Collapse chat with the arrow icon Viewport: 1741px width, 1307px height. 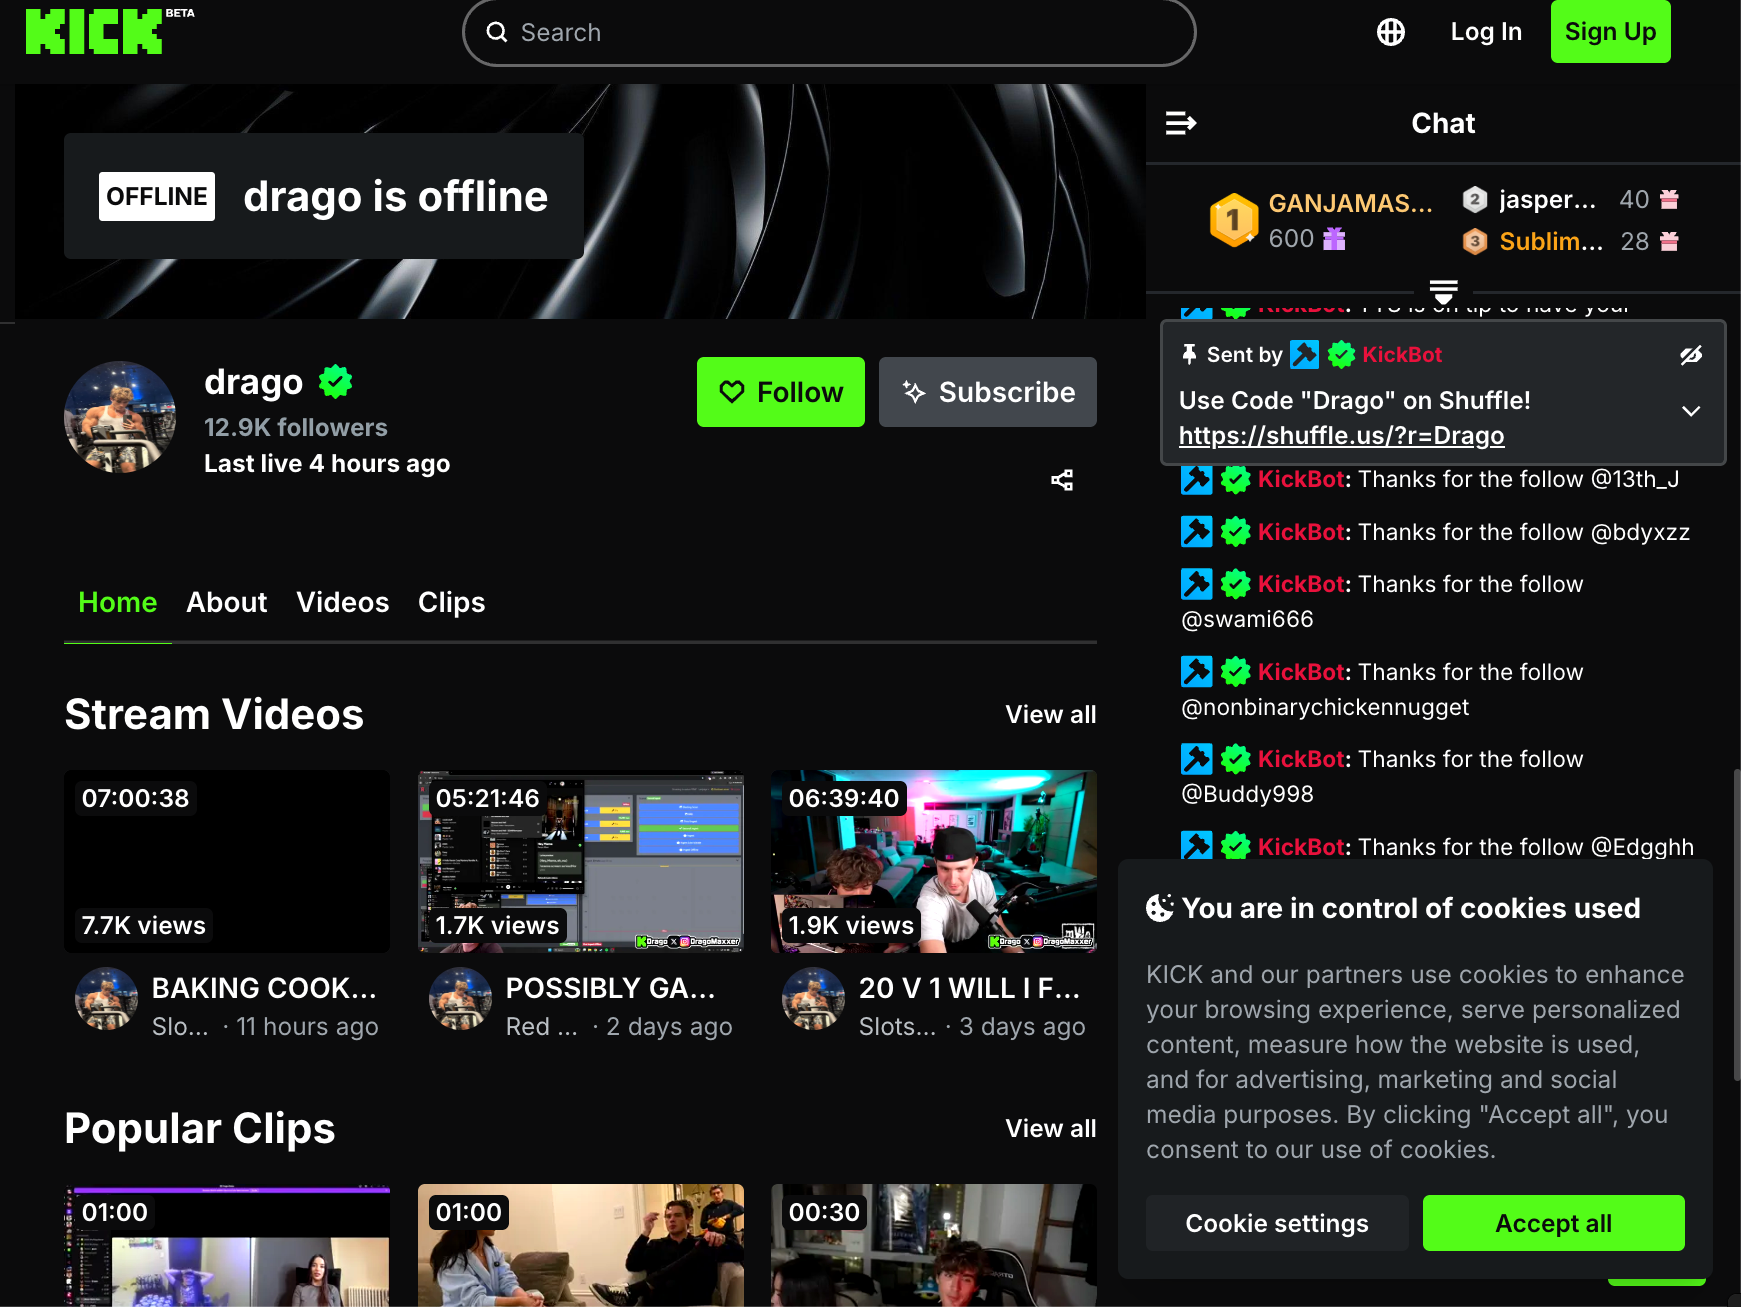coord(1181,123)
